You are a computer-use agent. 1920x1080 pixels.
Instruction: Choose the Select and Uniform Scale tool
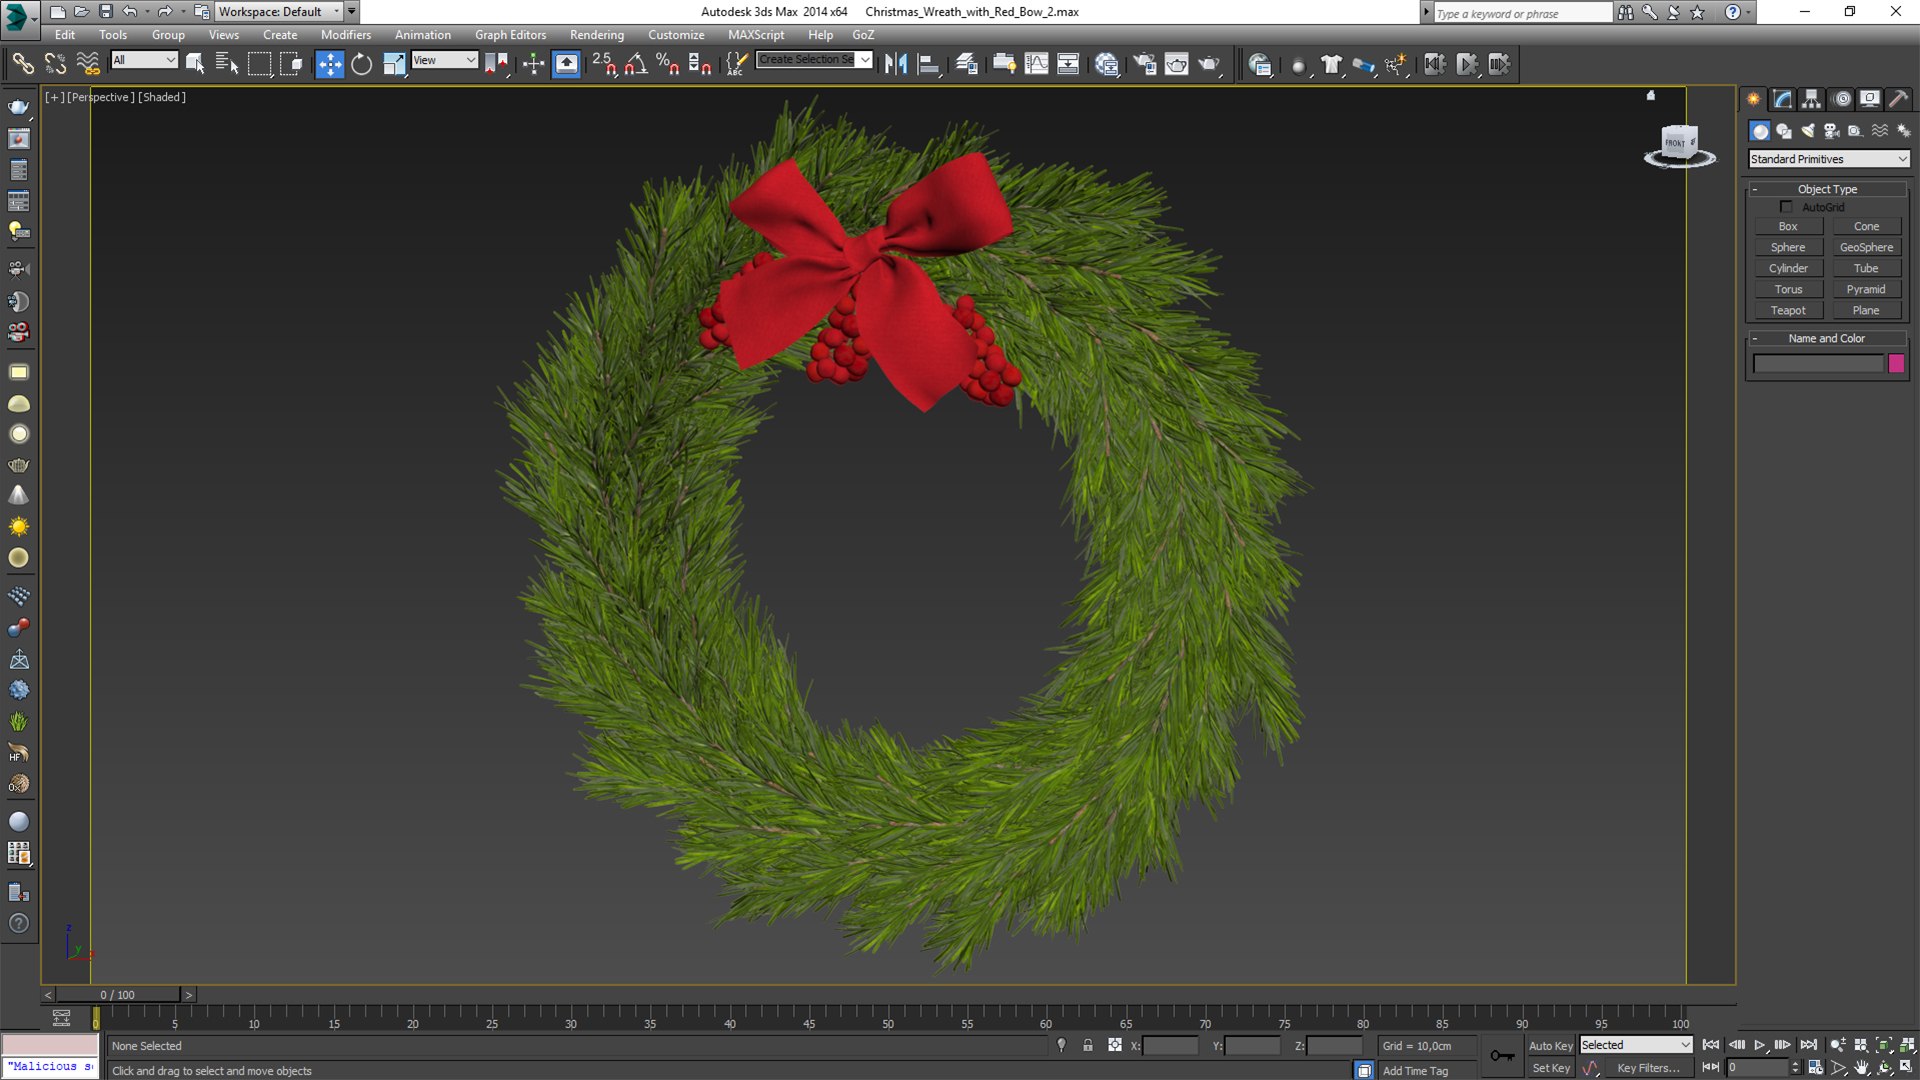click(394, 64)
